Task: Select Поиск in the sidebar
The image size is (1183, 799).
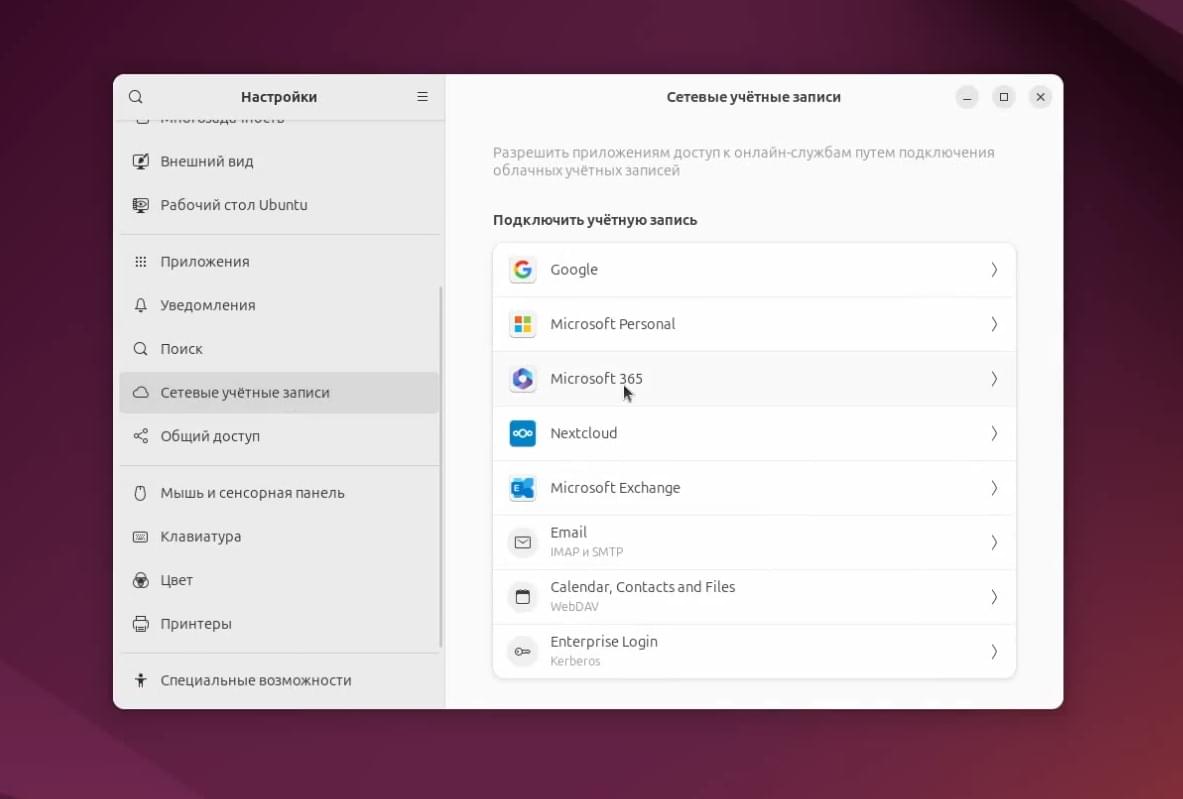Action: tap(279, 349)
